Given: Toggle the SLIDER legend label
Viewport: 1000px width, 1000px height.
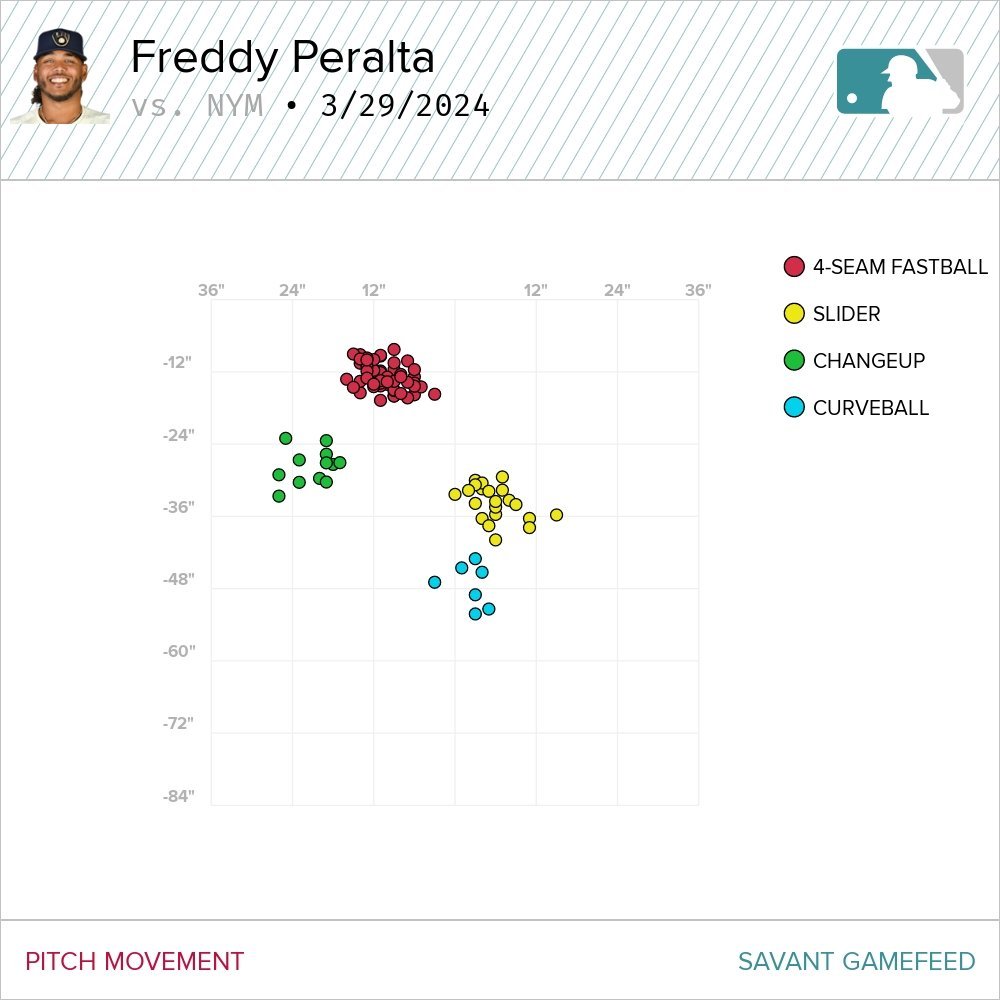Looking at the screenshot, I should [846, 314].
